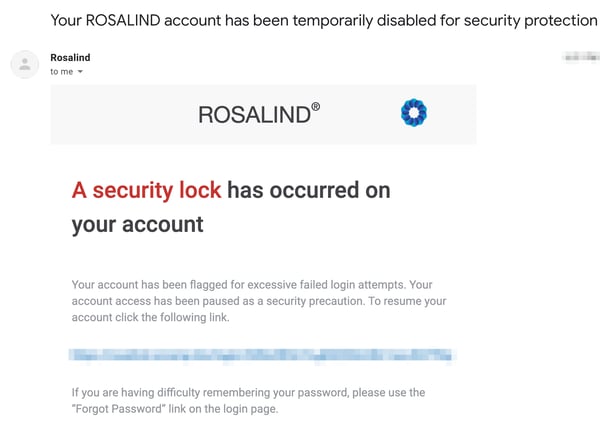Open the sender name "Rosalind"
Viewport: 600px width, 429px height.
click(70, 58)
